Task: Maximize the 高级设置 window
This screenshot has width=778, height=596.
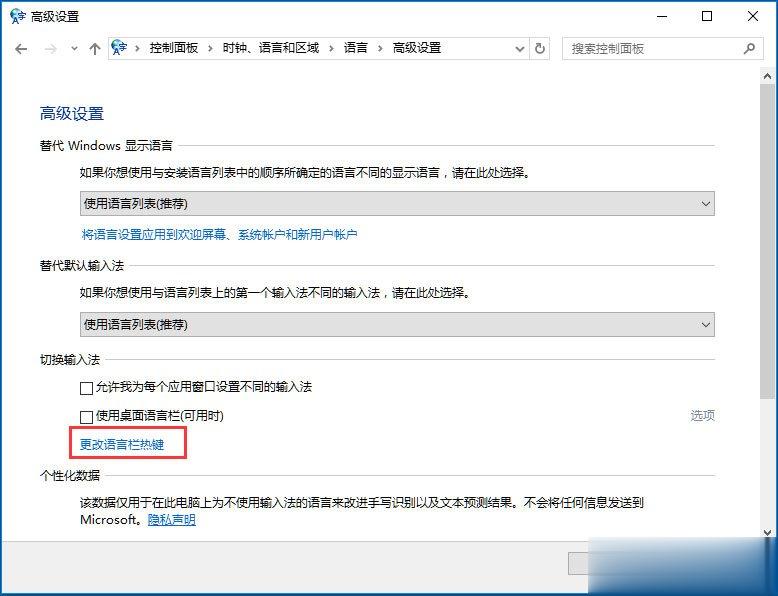Action: (x=707, y=16)
